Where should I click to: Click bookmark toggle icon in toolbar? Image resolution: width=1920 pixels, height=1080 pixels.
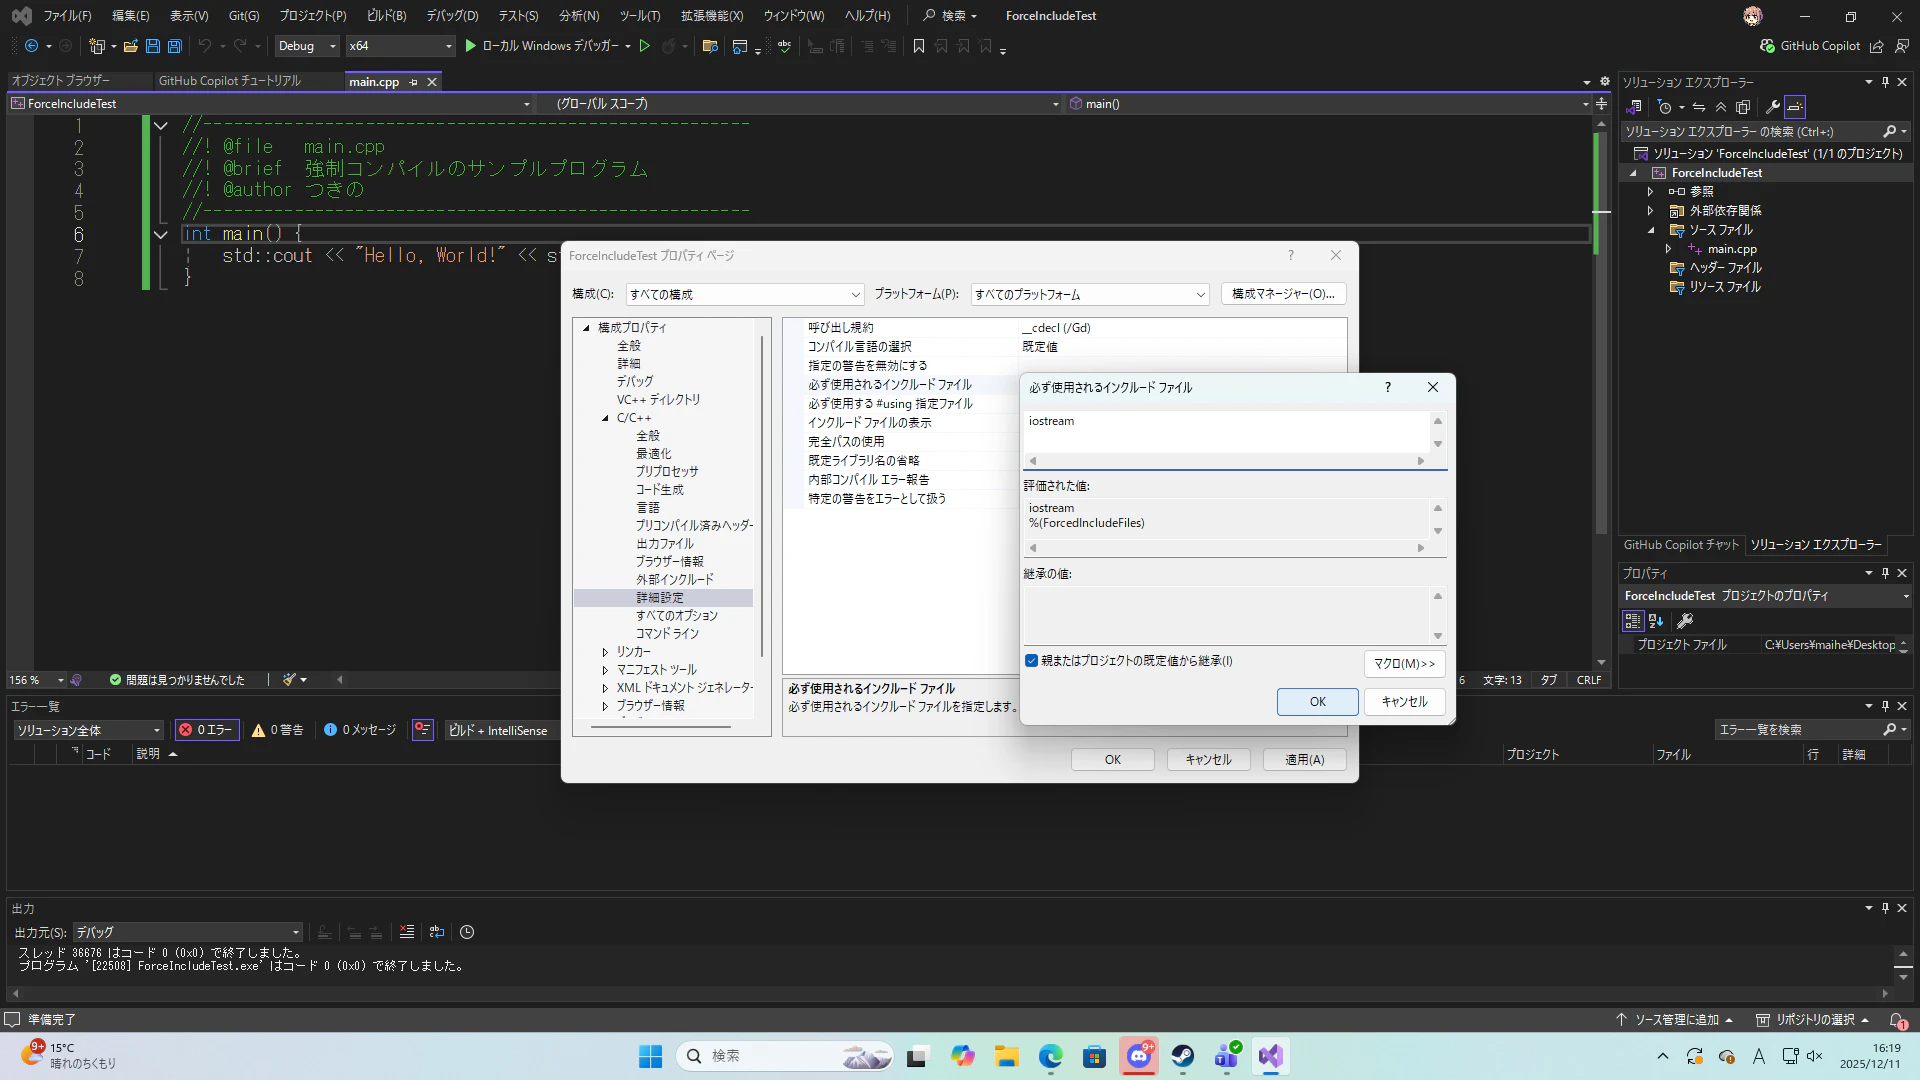(x=918, y=46)
